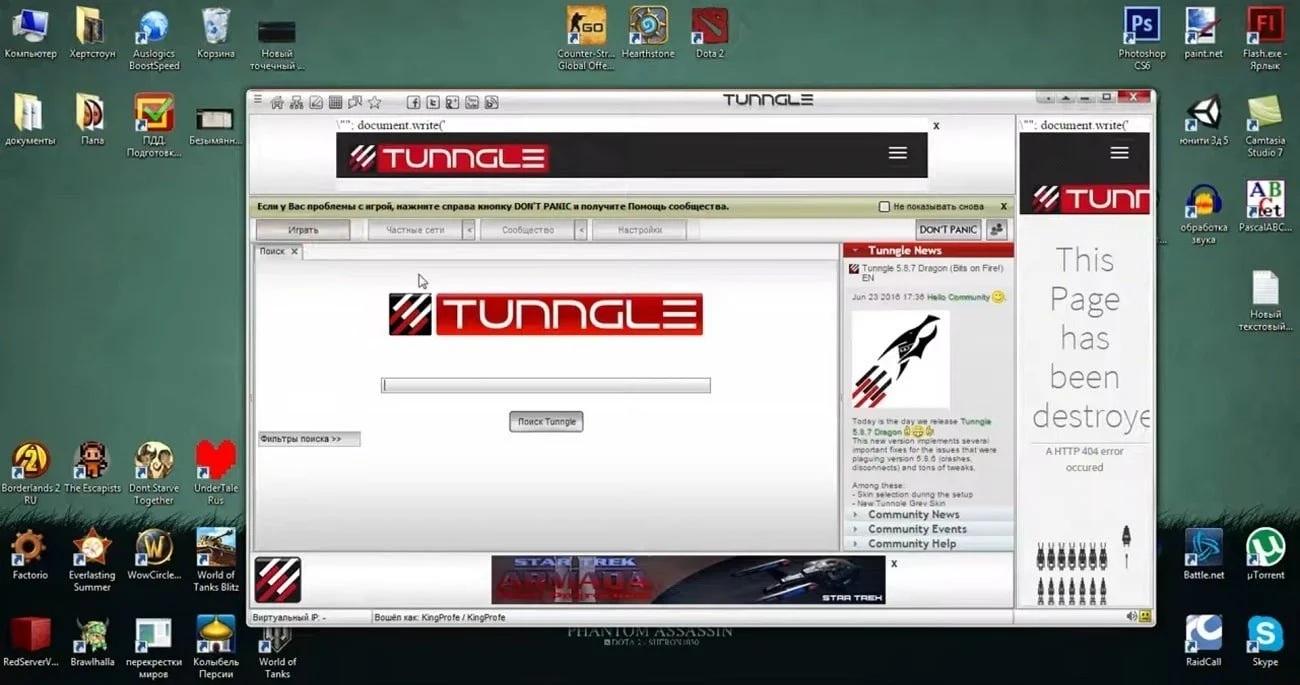Image resolution: width=1300 pixels, height=685 pixels.
Task: Open the юнити 3д 5 desktop shortcut
Action: coord(1204,121)
